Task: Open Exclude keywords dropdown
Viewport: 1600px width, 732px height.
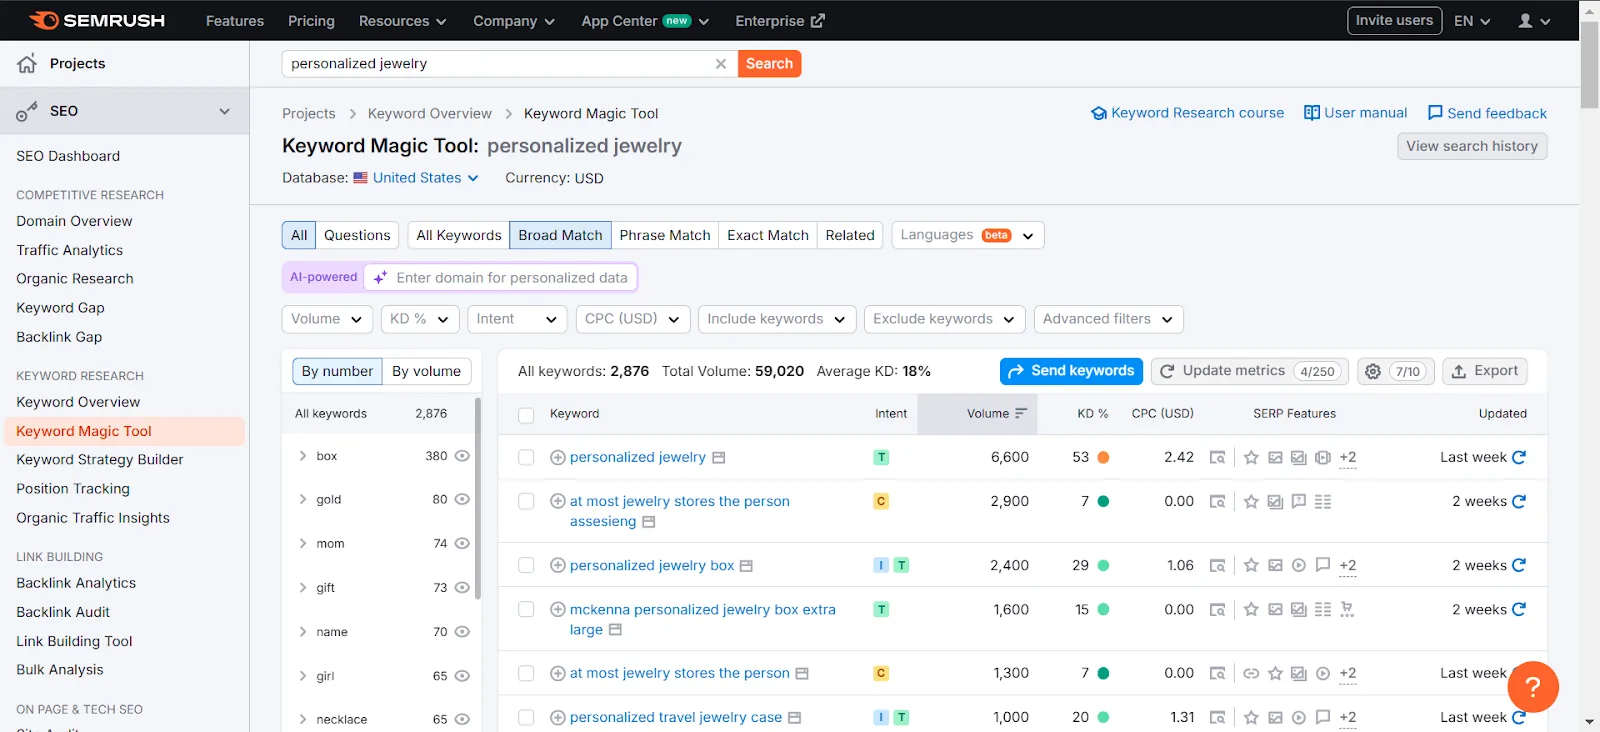Action: [945, 319]
